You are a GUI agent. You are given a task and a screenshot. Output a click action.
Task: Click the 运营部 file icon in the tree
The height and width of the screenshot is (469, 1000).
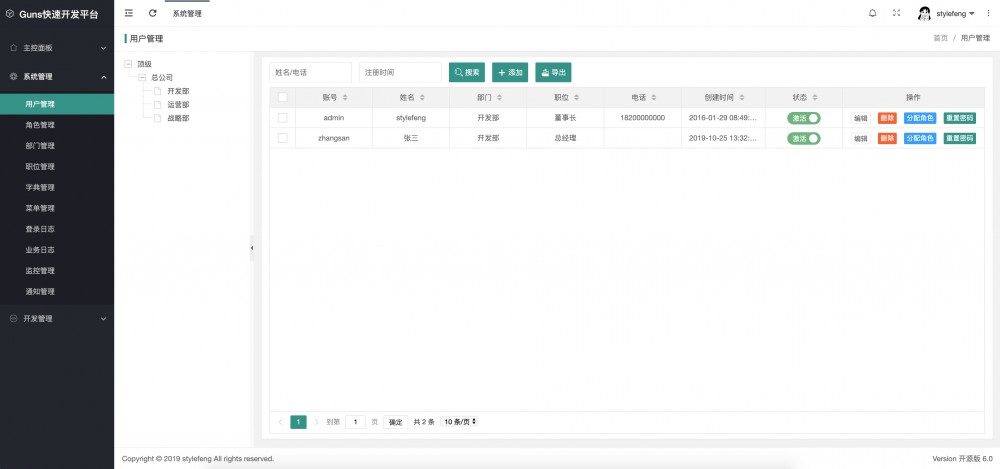pos(157,105)
